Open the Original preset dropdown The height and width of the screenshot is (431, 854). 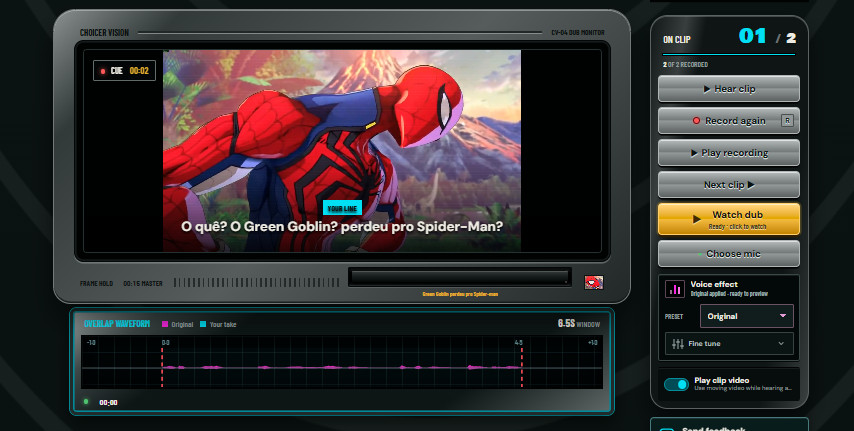746,316
